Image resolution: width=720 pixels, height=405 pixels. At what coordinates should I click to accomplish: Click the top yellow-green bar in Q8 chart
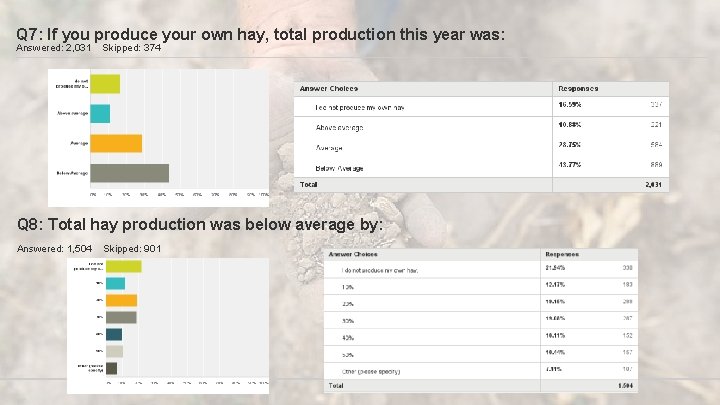(123, 266)
